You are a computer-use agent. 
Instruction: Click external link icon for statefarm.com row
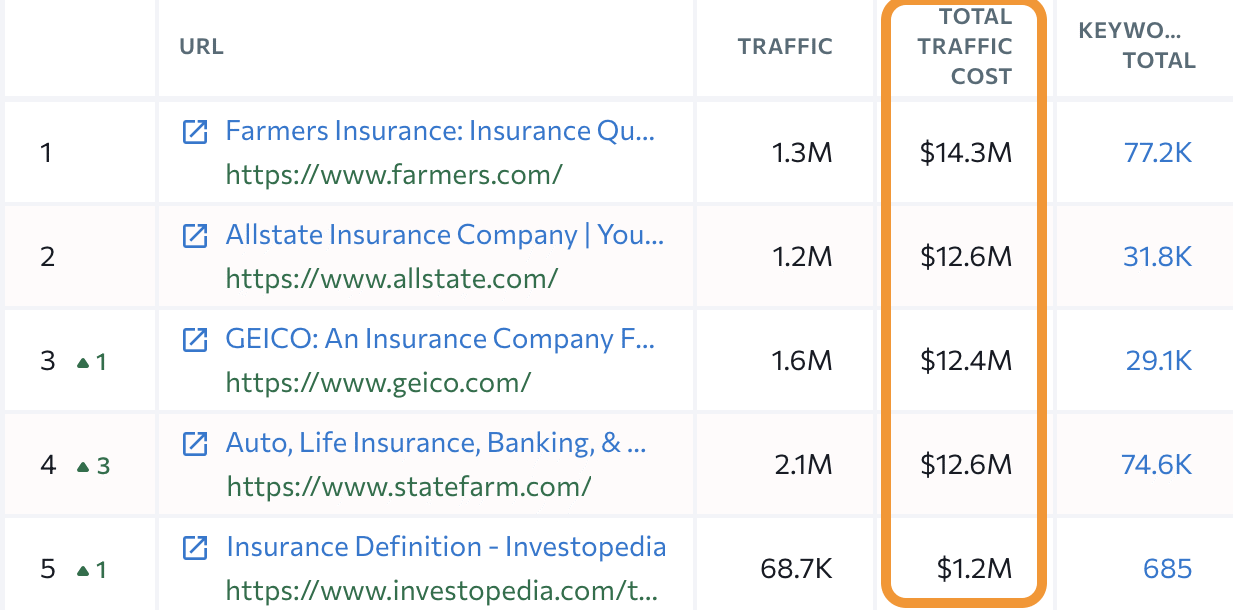pos(195,443)
